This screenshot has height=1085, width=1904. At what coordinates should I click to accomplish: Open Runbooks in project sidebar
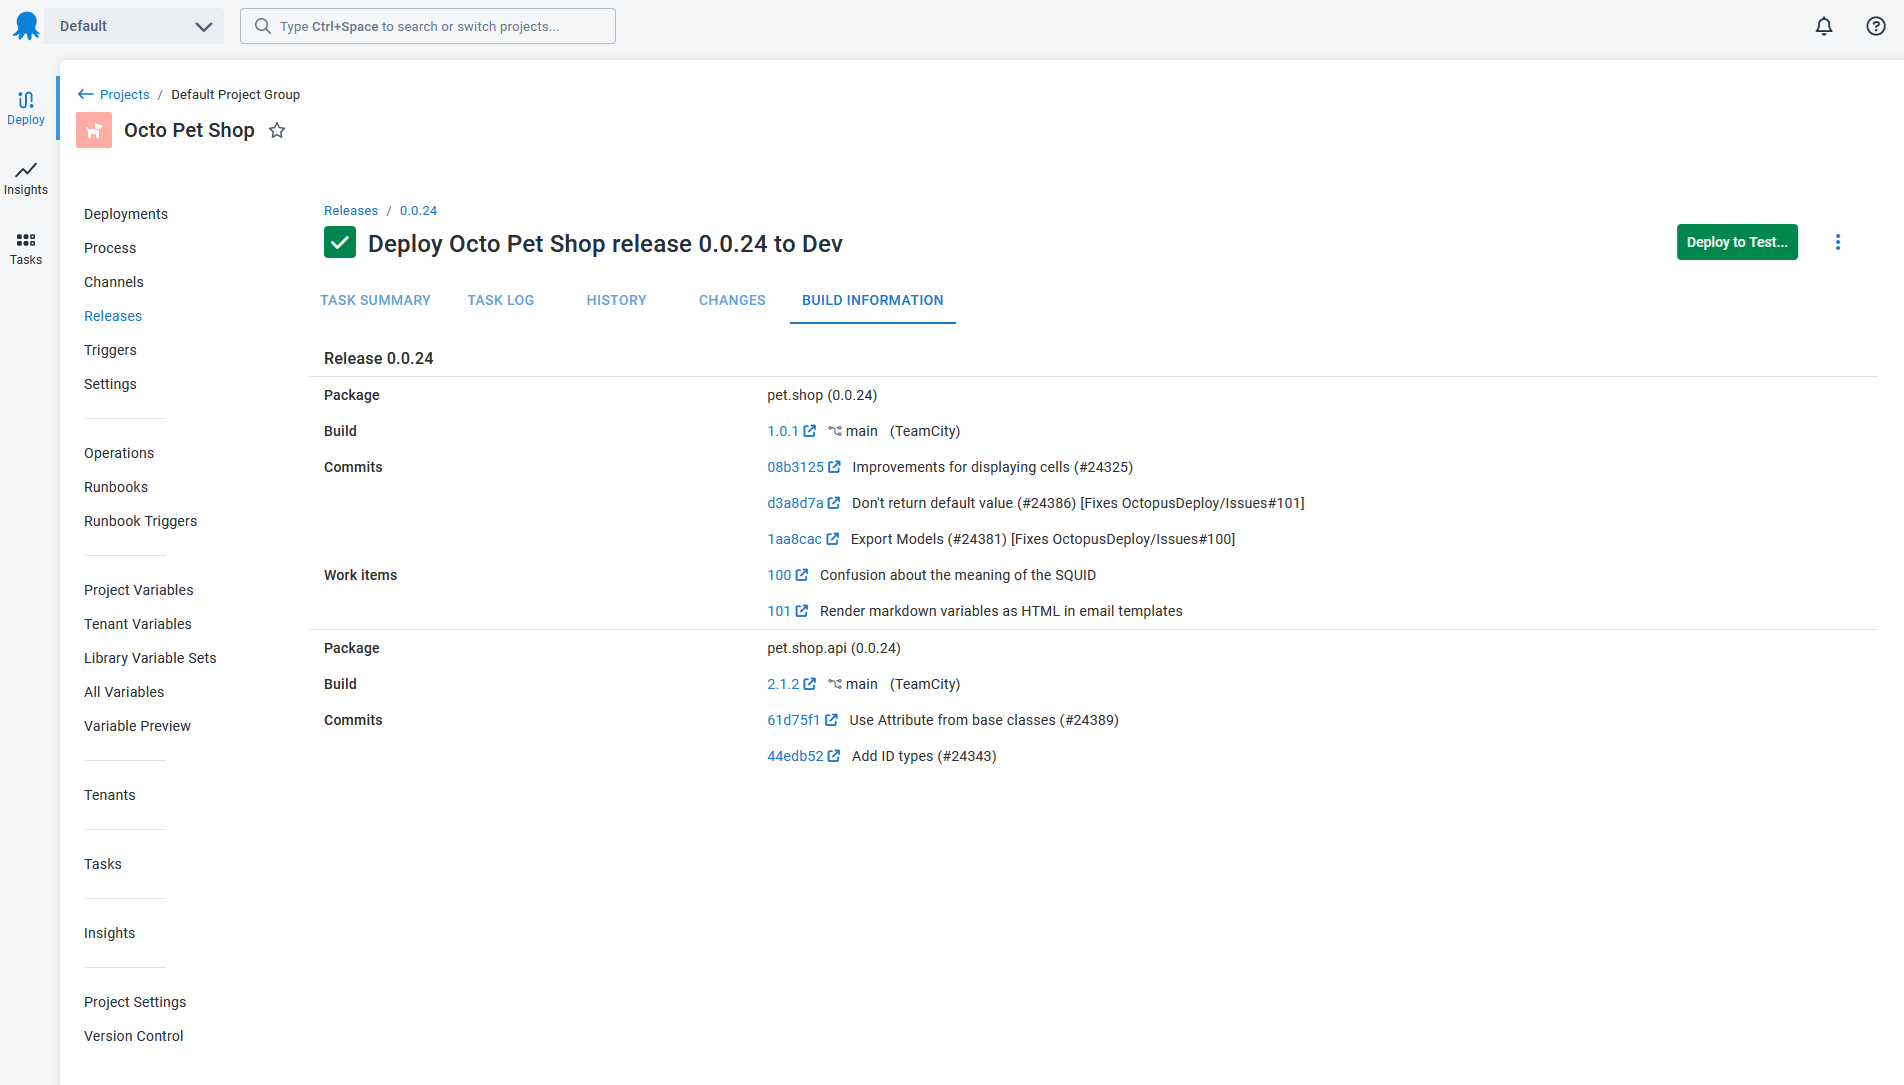(x=116, y=487)
